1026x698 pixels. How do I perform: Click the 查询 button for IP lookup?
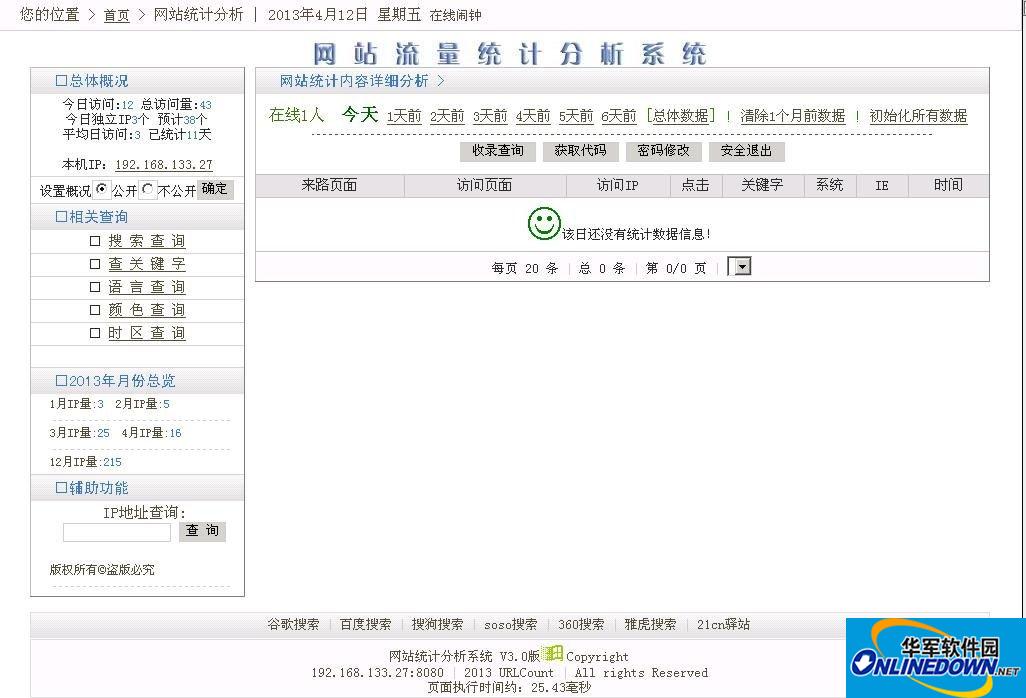(x=202, y=531)
